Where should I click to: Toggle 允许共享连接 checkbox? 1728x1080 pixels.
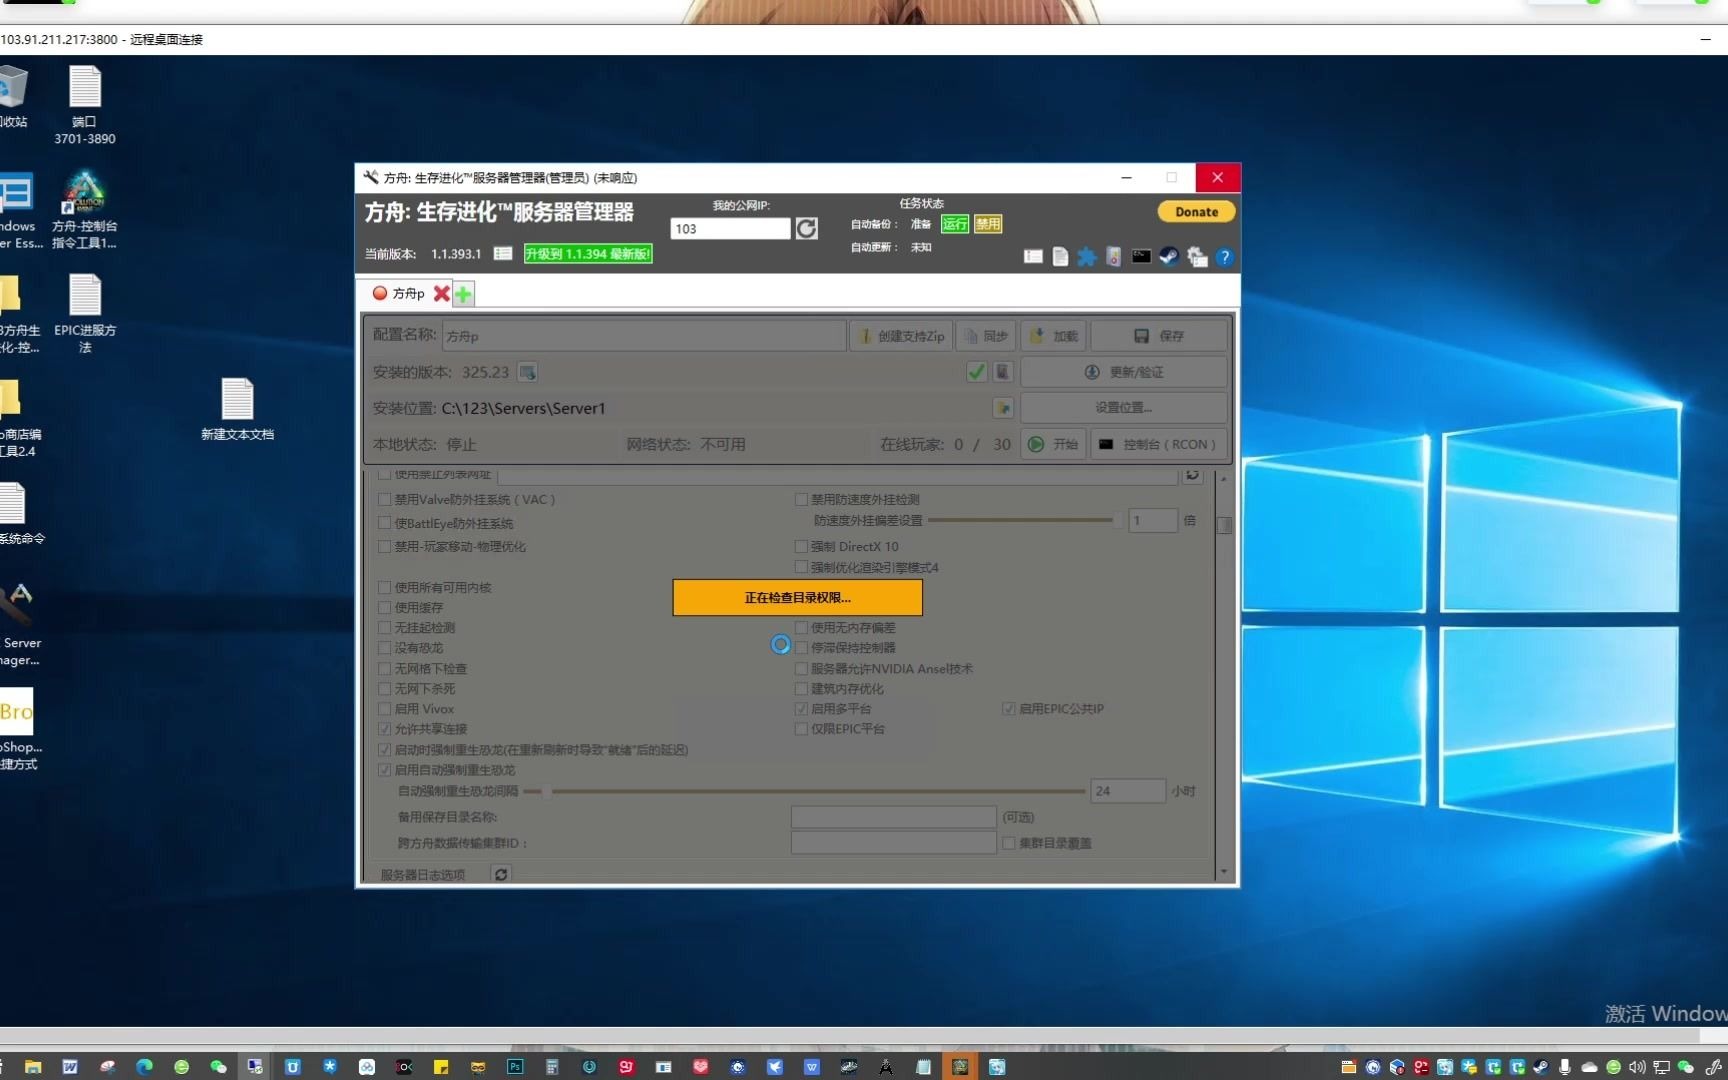[385, 728]
